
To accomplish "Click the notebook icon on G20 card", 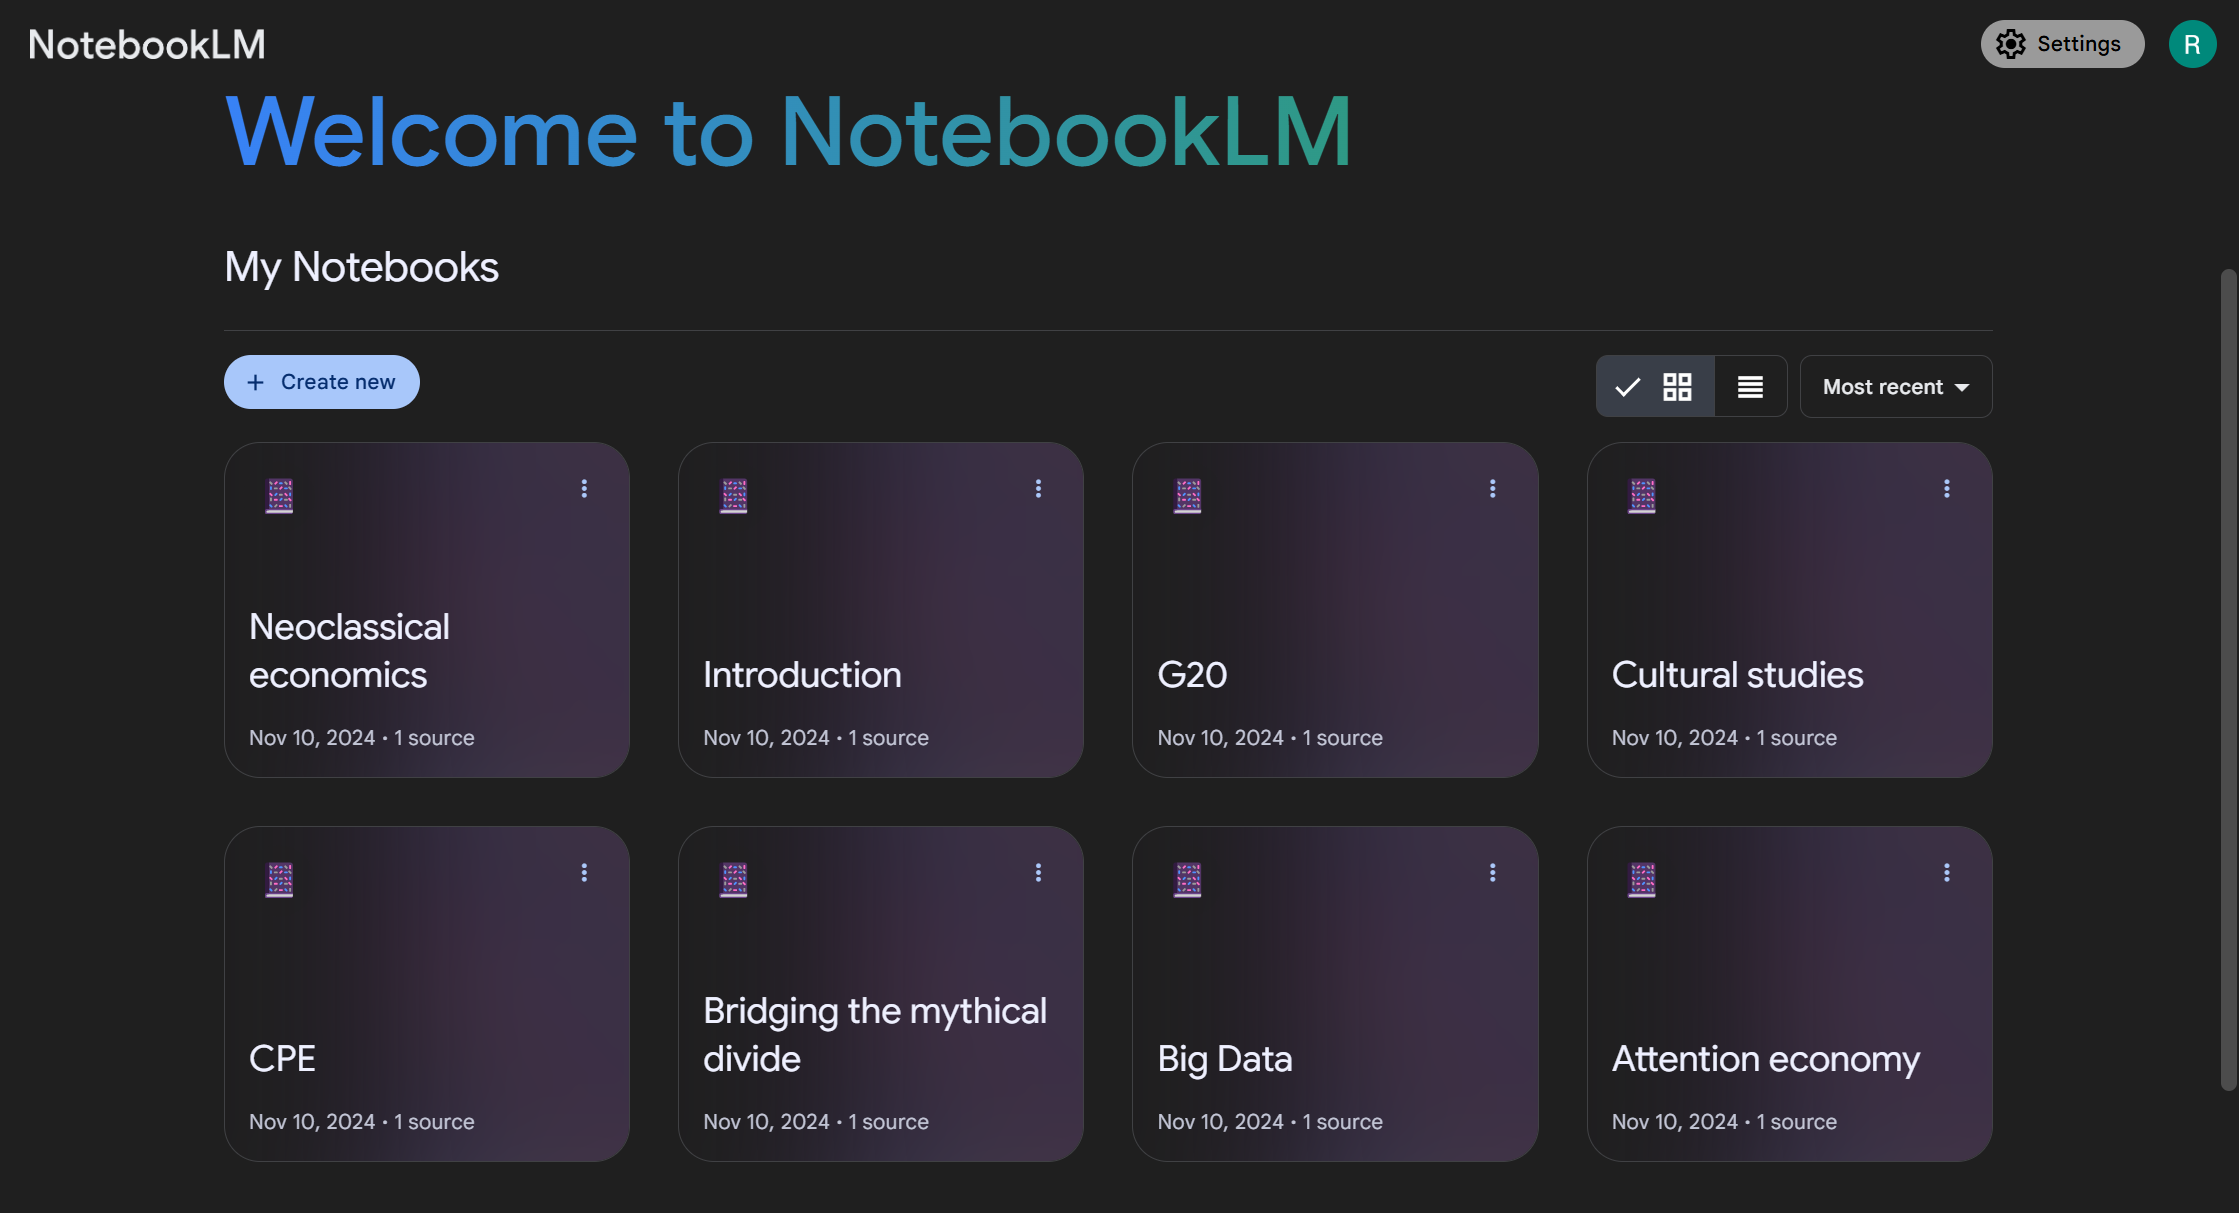I will (x=1188, y=496).
